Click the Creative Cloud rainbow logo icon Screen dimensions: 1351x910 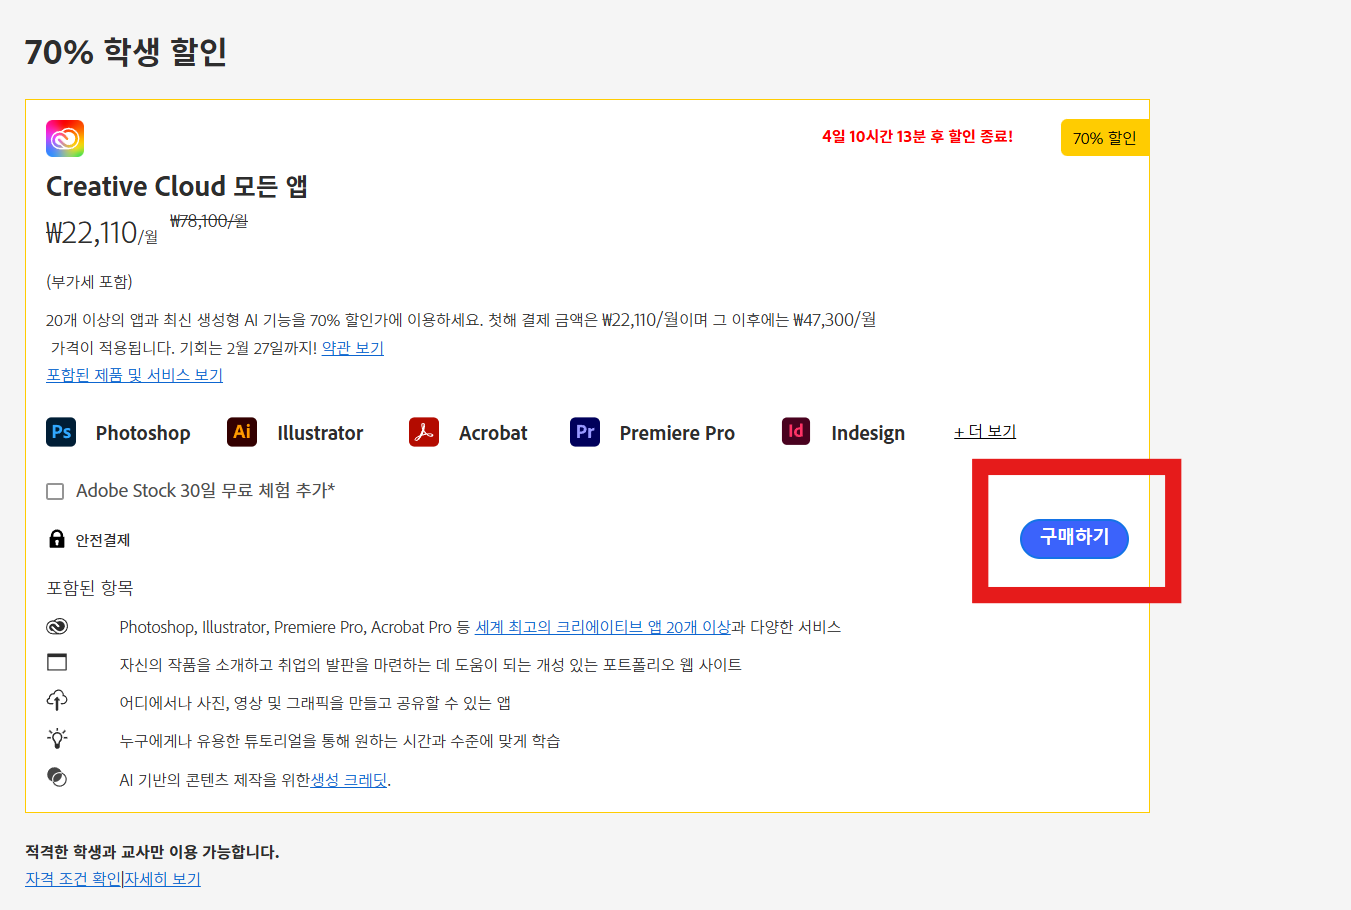pos(65,138)
